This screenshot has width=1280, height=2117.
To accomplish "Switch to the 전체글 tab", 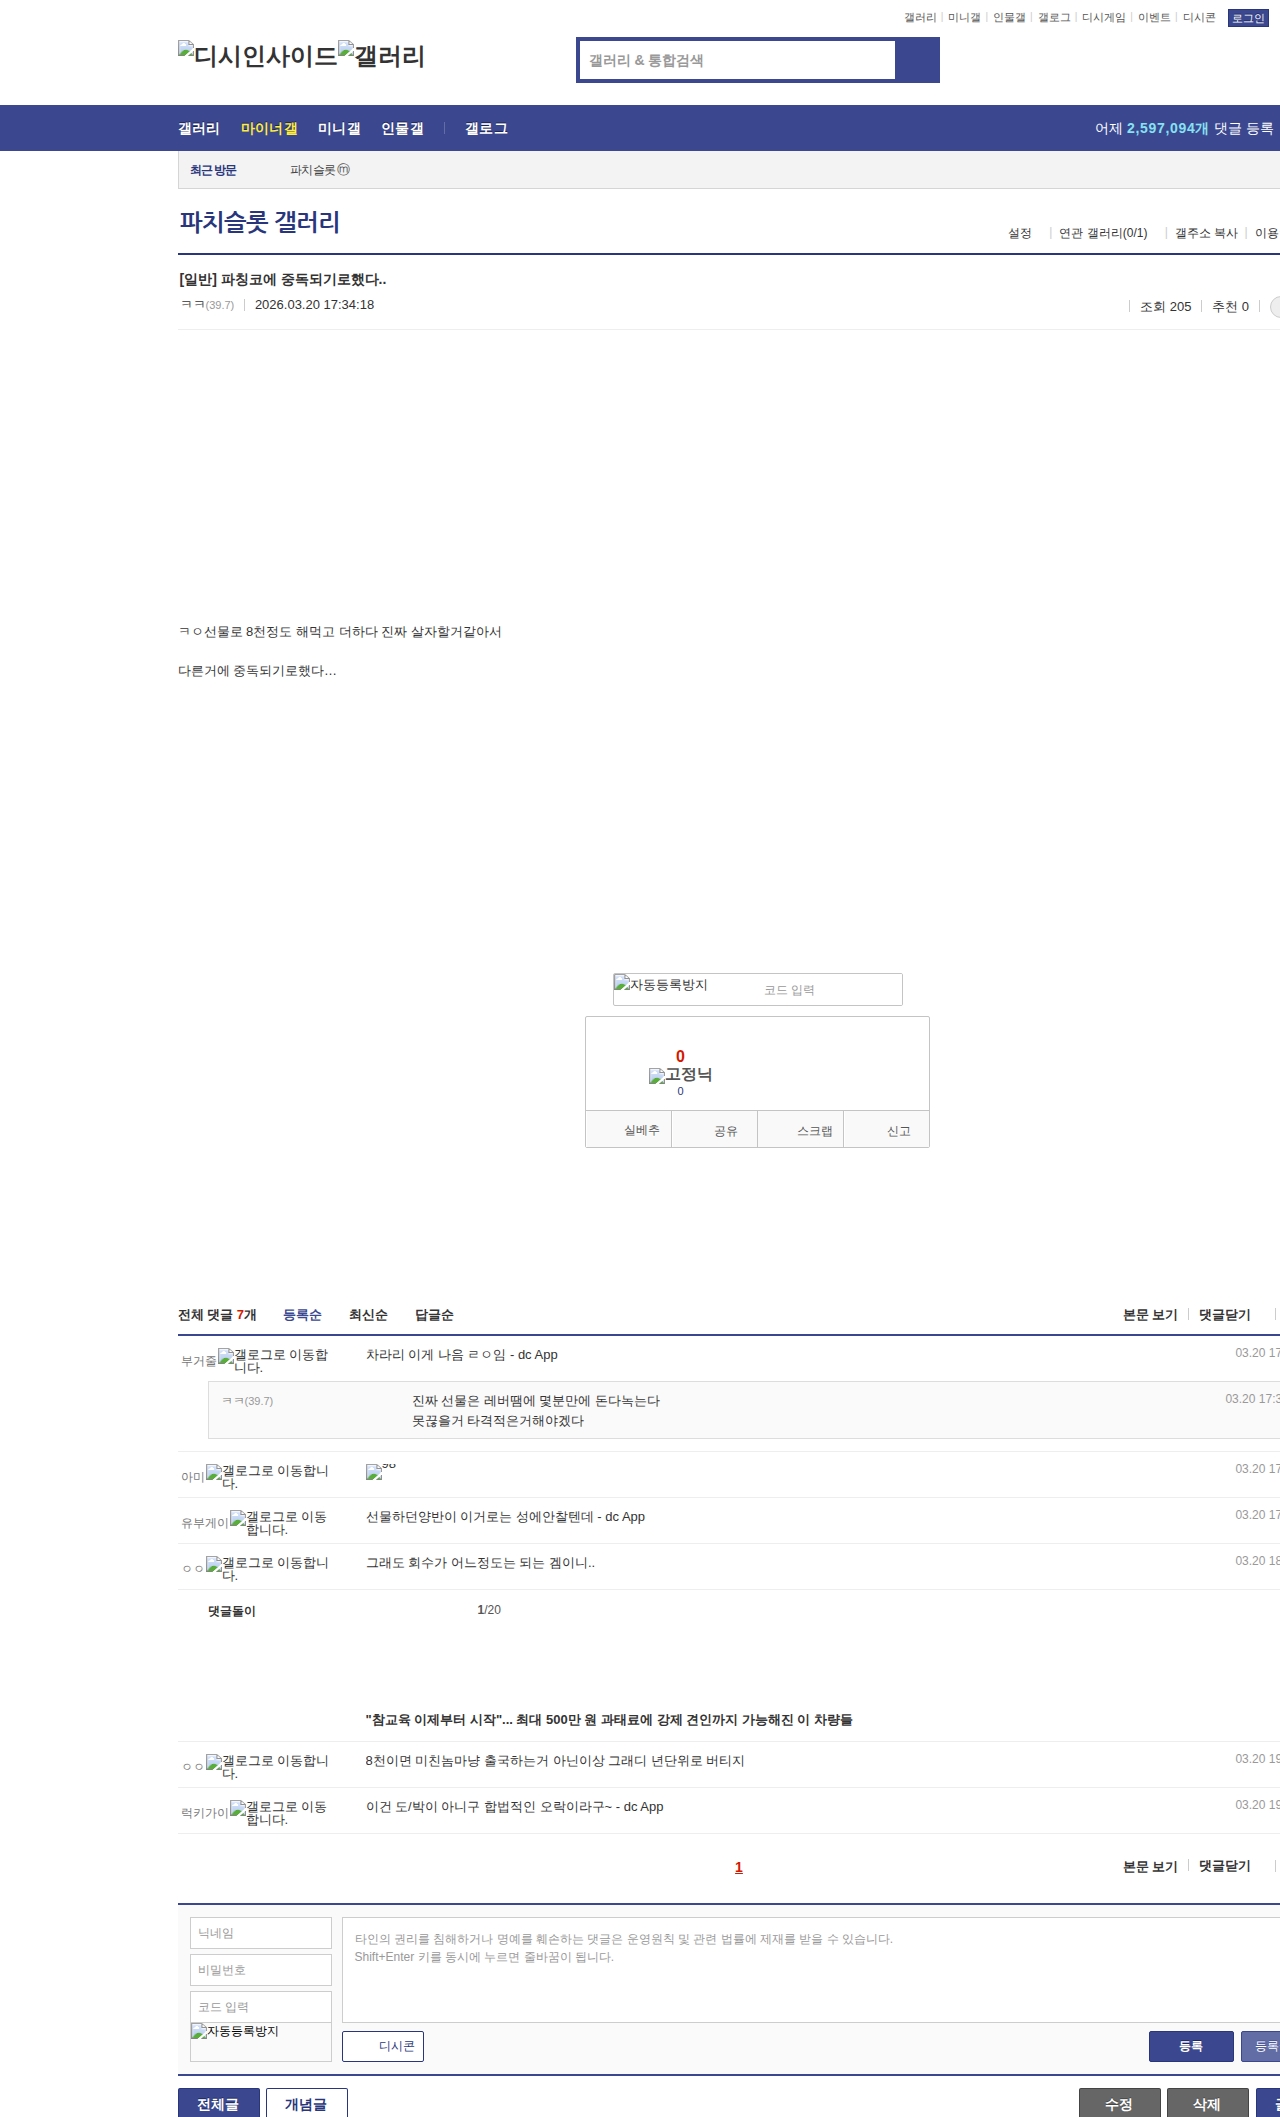I will [x=219, y=2104].
